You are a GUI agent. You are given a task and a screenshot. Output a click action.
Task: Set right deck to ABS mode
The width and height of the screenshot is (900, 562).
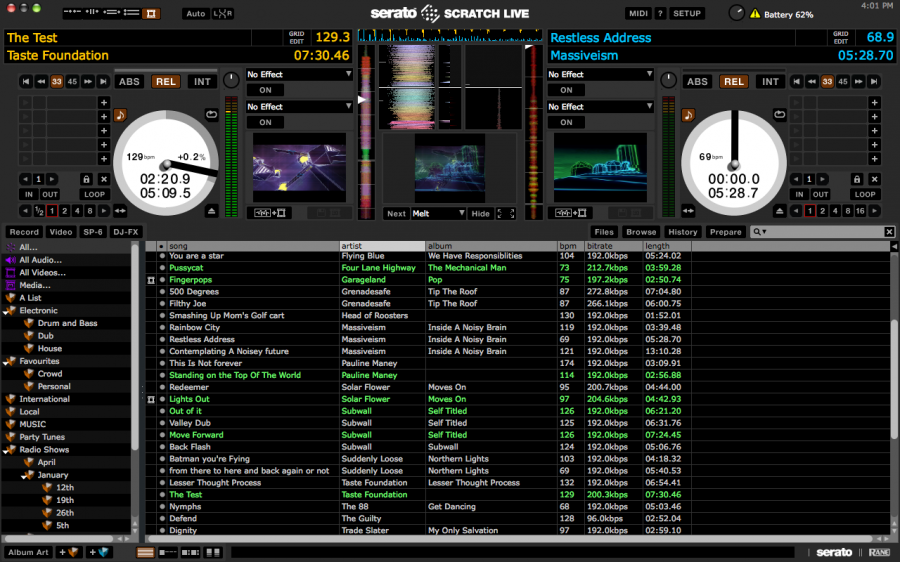point(697,82)
